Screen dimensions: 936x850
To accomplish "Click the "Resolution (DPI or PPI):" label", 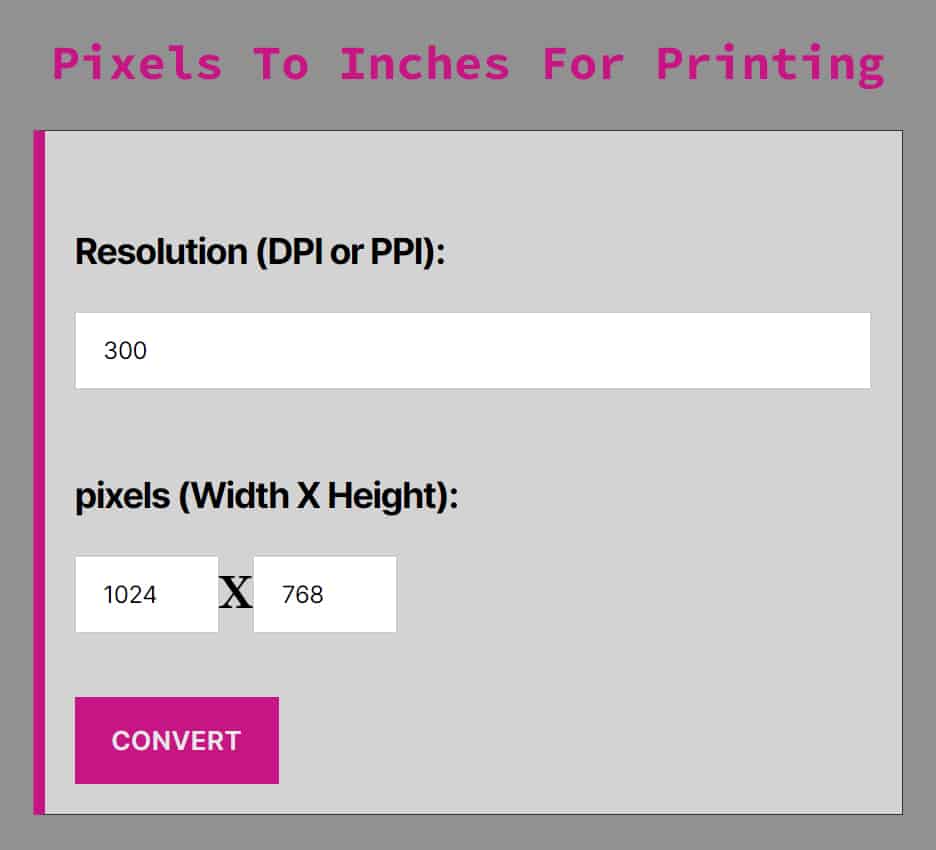I will (x=259, y=252).
